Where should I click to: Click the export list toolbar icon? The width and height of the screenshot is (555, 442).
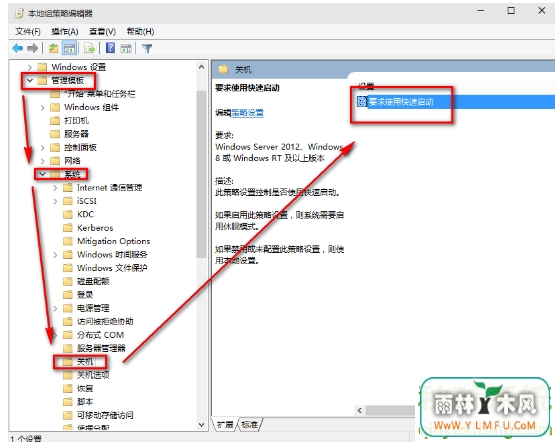point(90,48)
